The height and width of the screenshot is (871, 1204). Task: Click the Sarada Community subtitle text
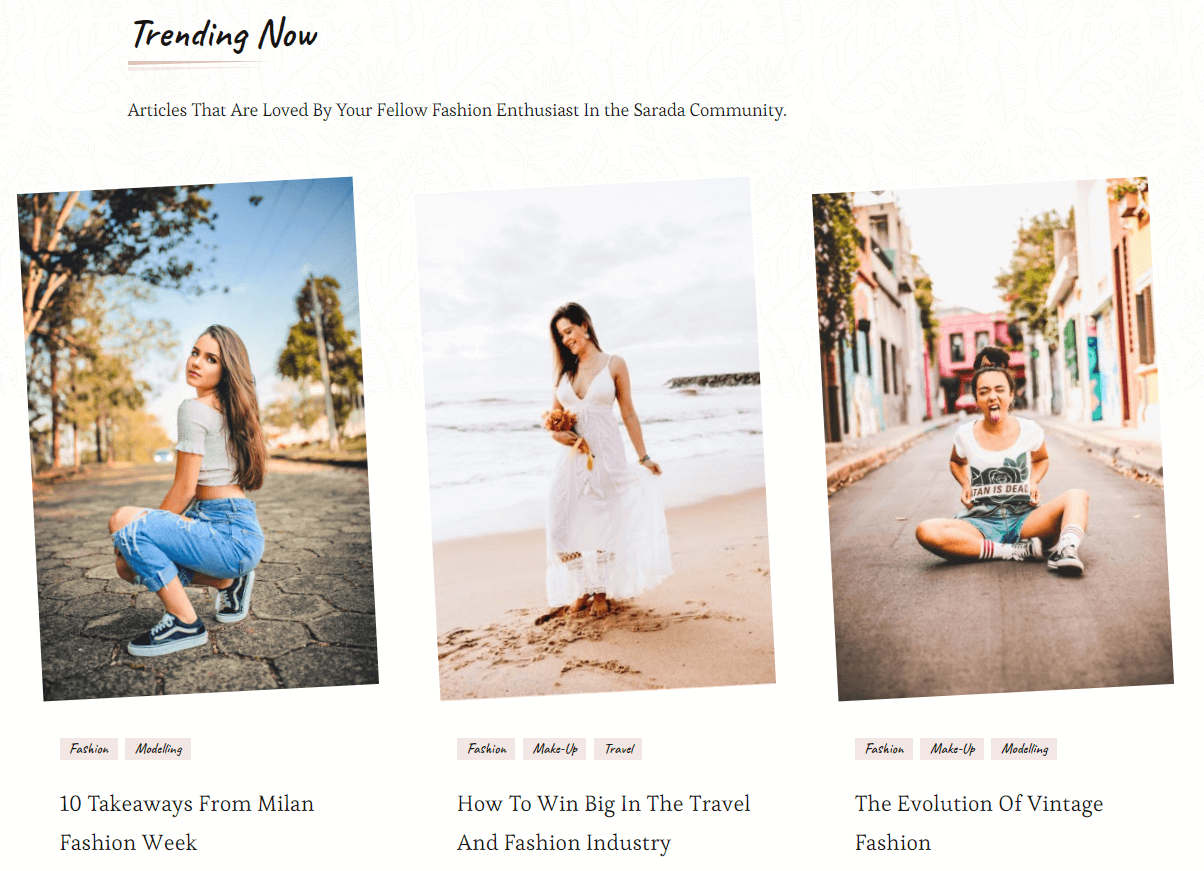click(x=457, y=110)
